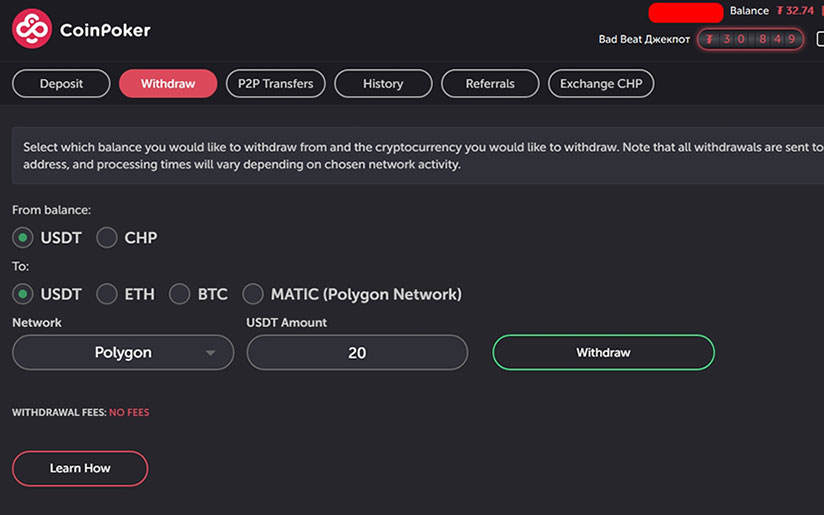Screen dimensions: 824x515
Task: Open the History tab
Action: coord(383,84)
